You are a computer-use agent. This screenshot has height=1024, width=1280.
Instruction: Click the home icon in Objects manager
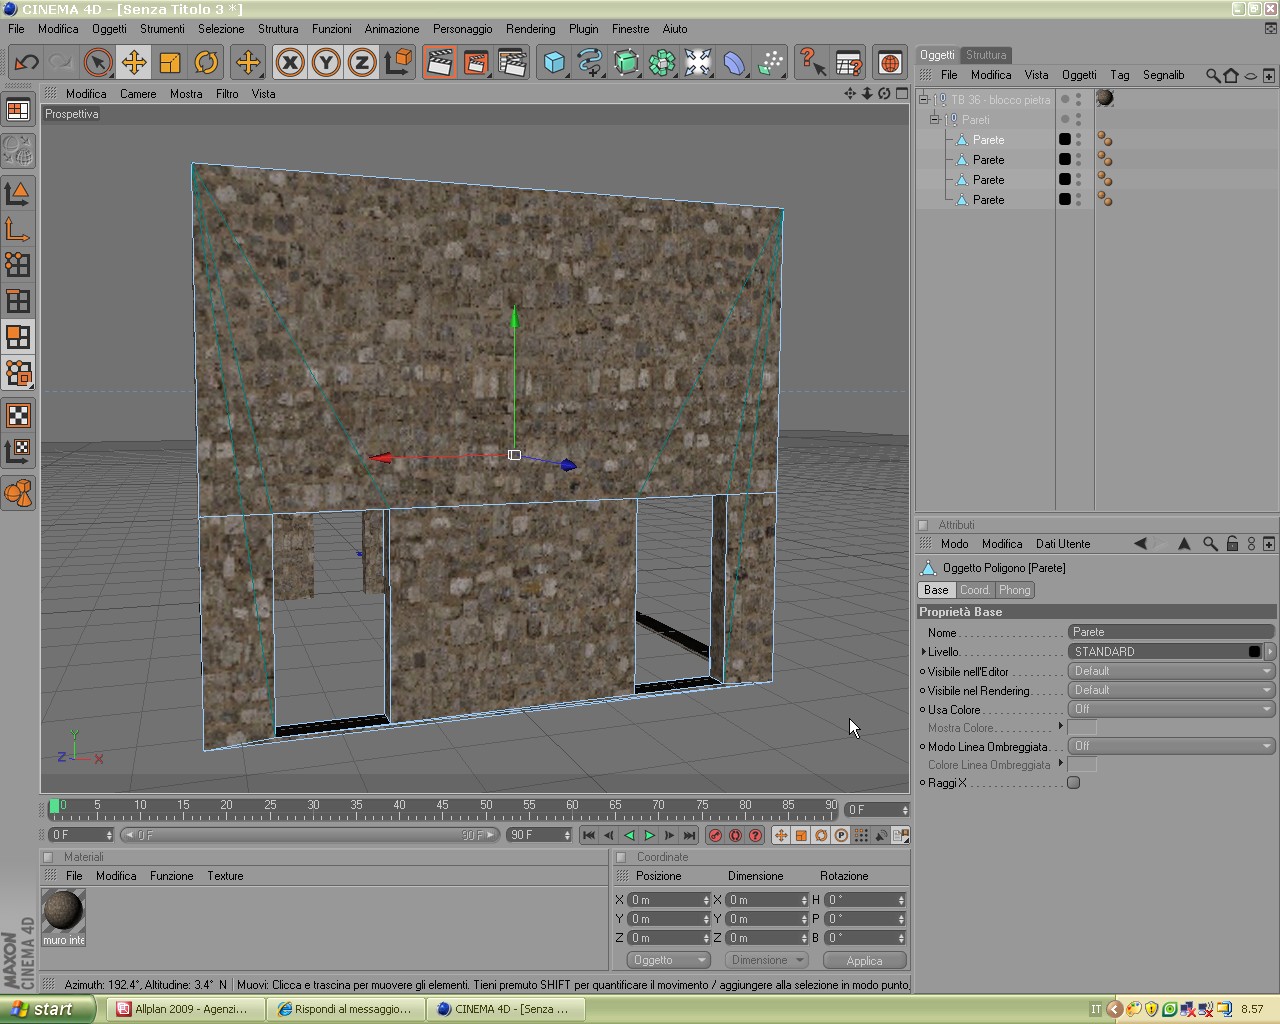(x=1231, y=75)
